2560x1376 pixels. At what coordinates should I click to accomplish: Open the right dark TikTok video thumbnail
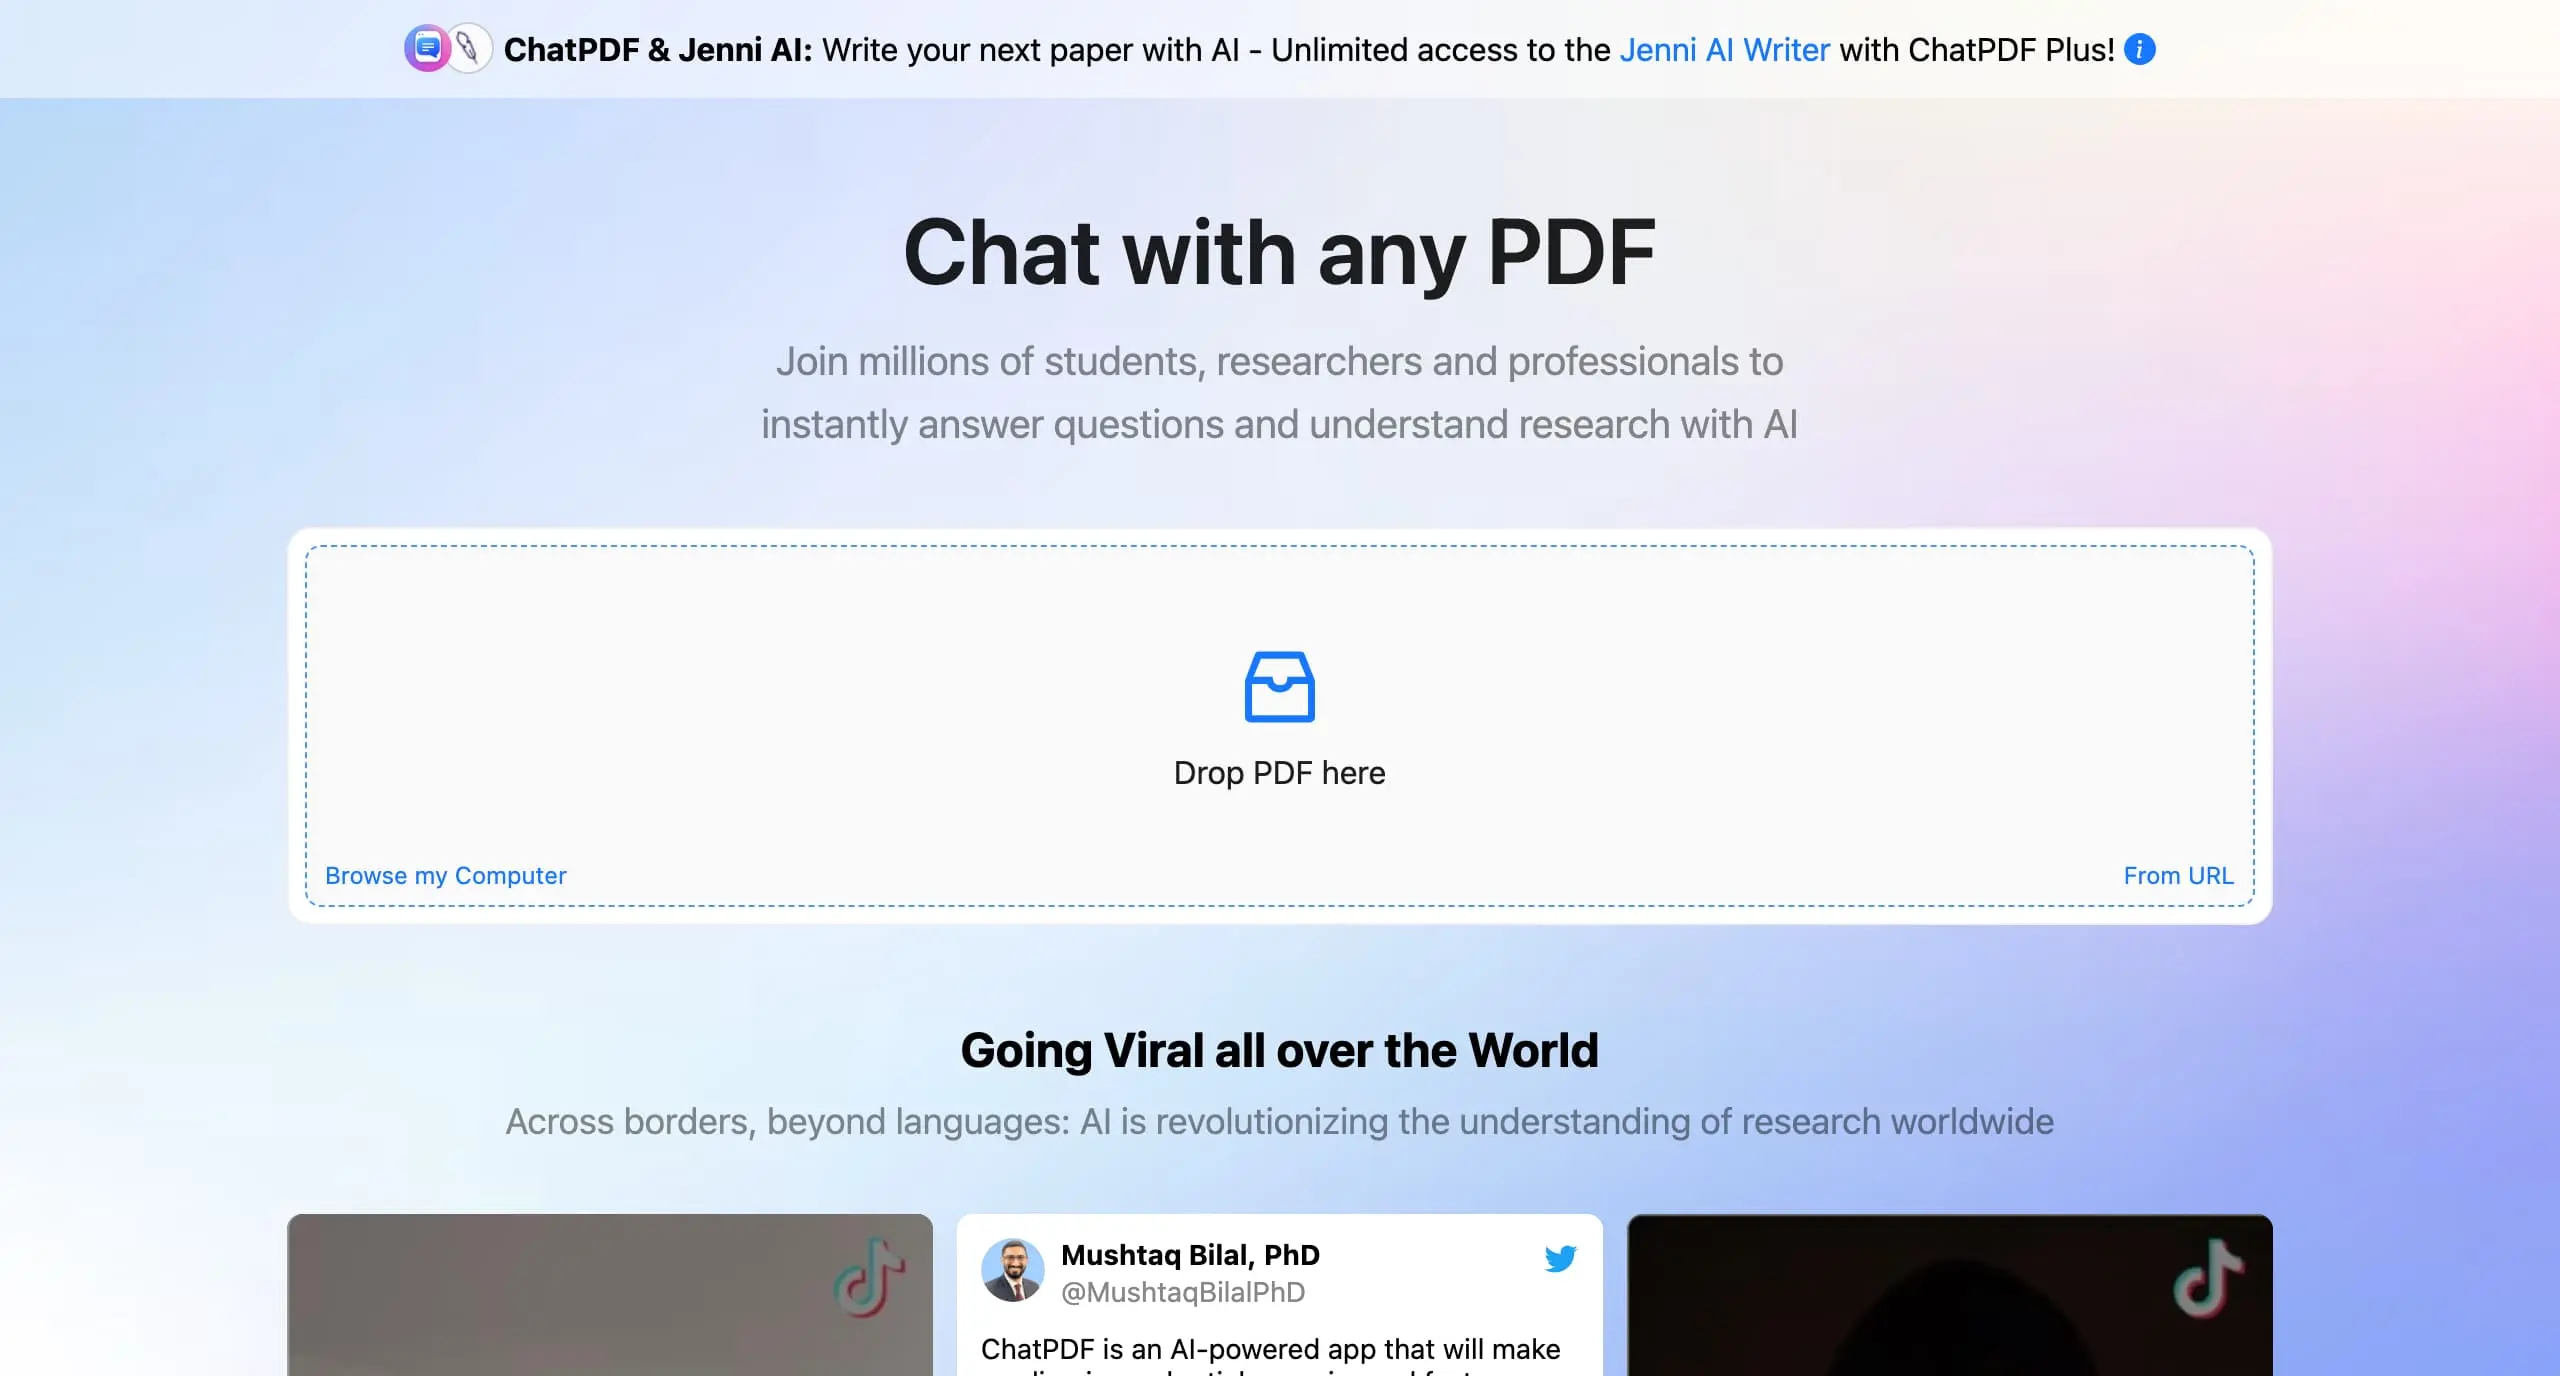click(1950, 1295)
